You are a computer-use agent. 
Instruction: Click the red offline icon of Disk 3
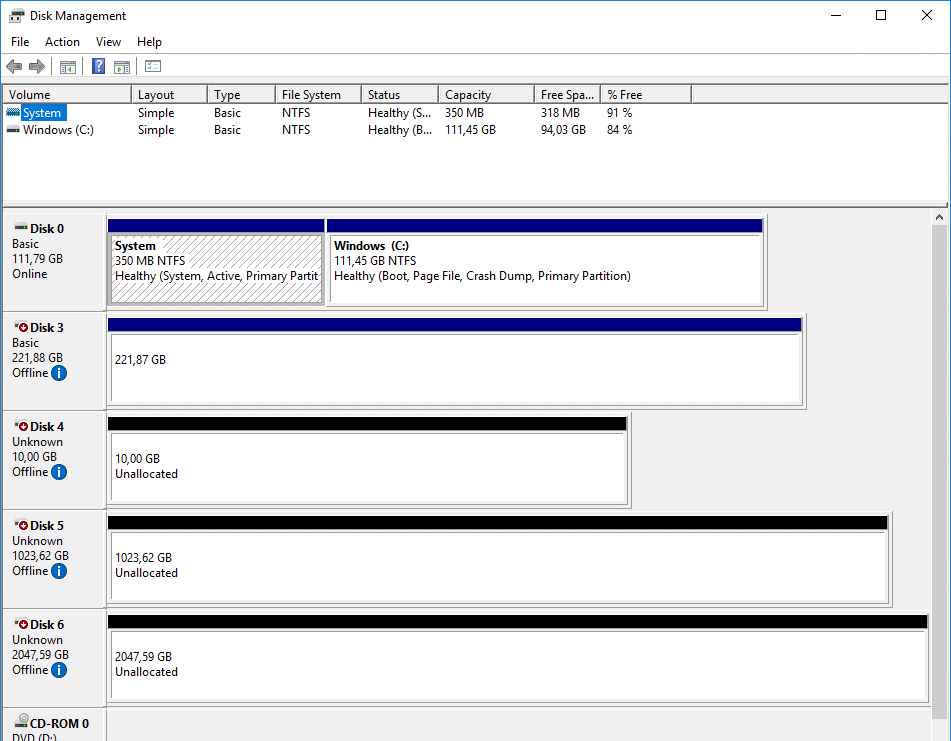pos(22,327)
